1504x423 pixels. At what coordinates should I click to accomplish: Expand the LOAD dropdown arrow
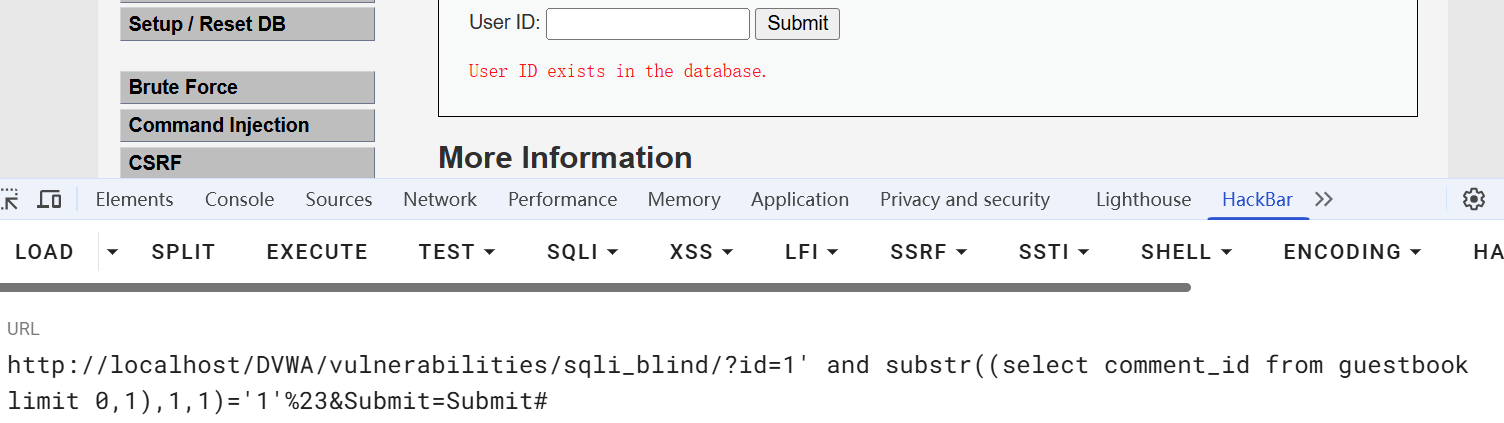(x=113, y=252)
